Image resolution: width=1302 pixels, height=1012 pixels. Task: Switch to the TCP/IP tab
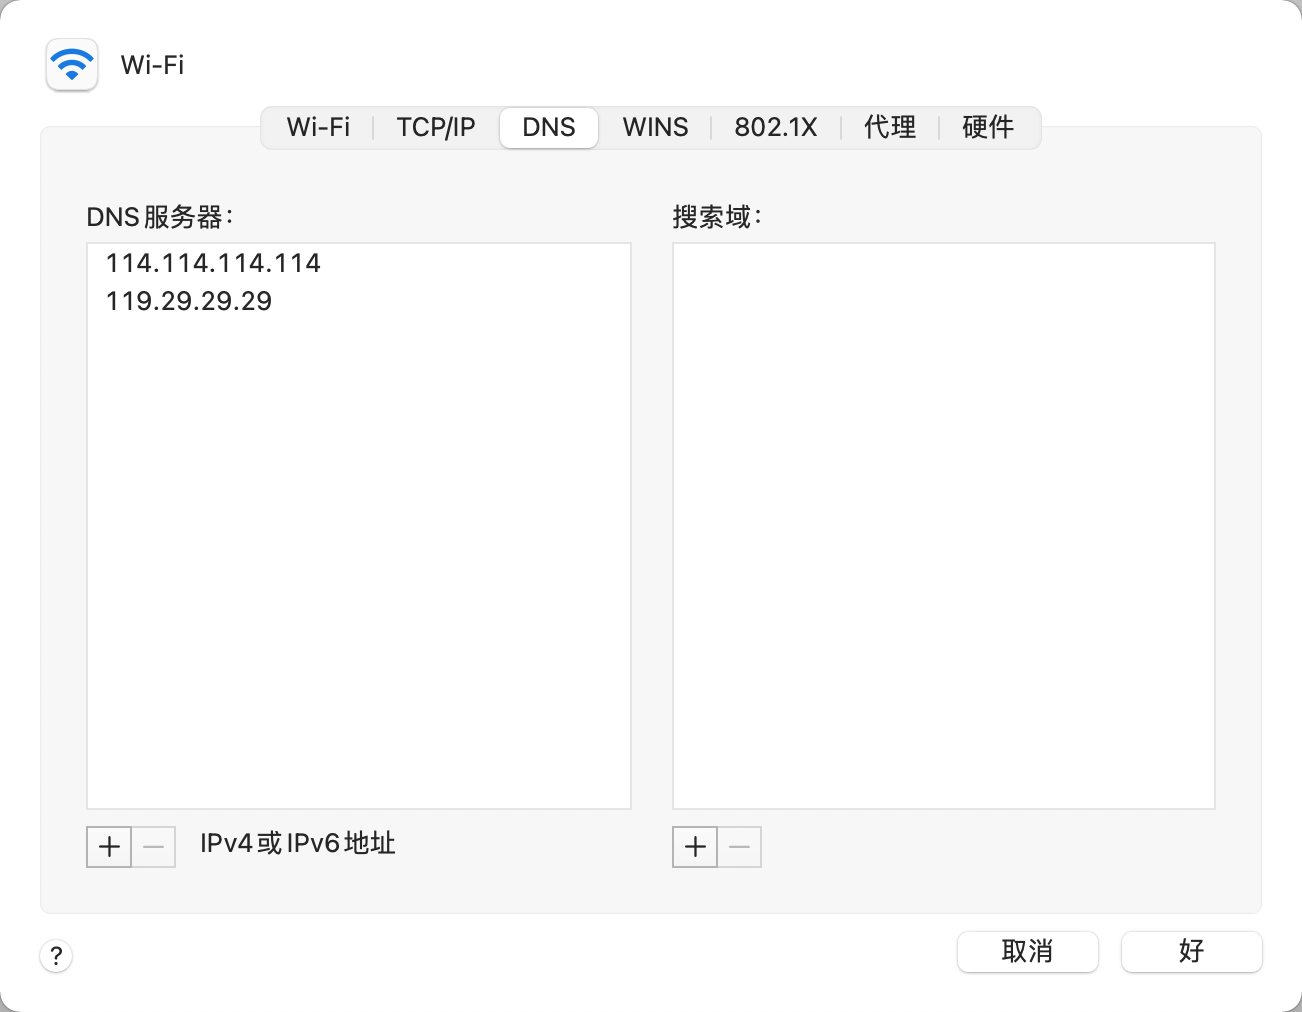[x=435, y=127]
